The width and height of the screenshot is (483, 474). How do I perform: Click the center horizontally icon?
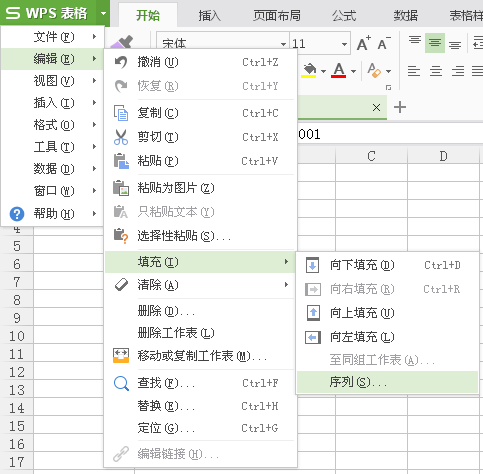click(436, 71)
